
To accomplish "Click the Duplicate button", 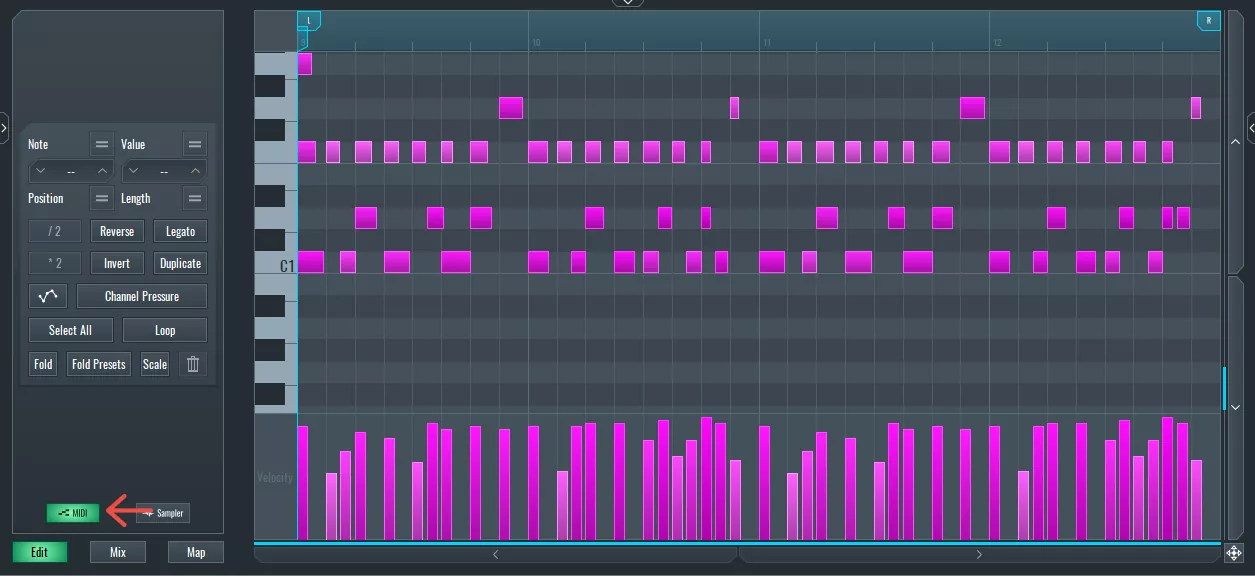I will click(179, 263).
